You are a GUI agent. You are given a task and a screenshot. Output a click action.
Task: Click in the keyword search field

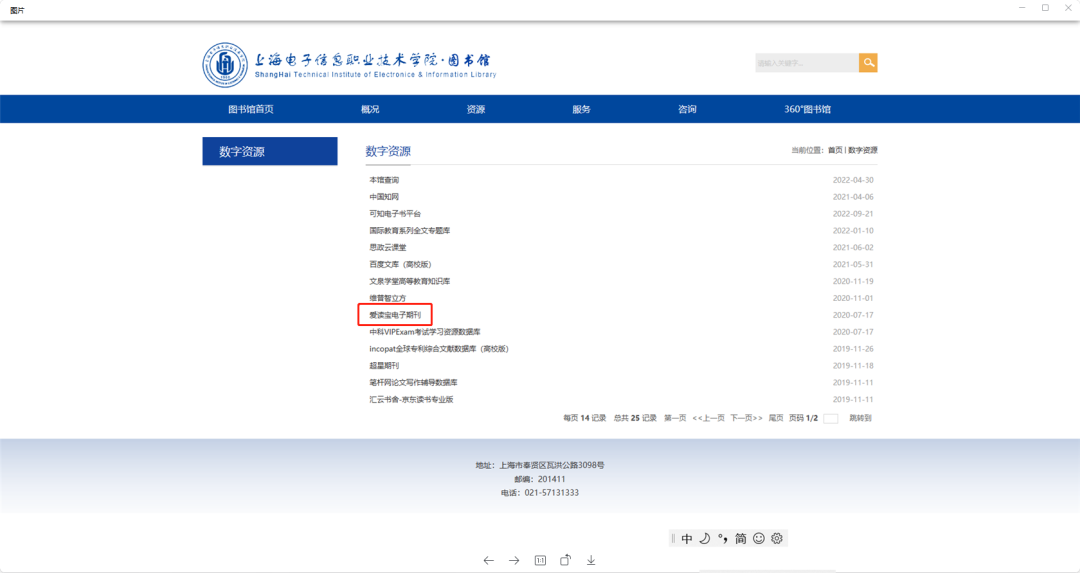(x=807, y=63)
